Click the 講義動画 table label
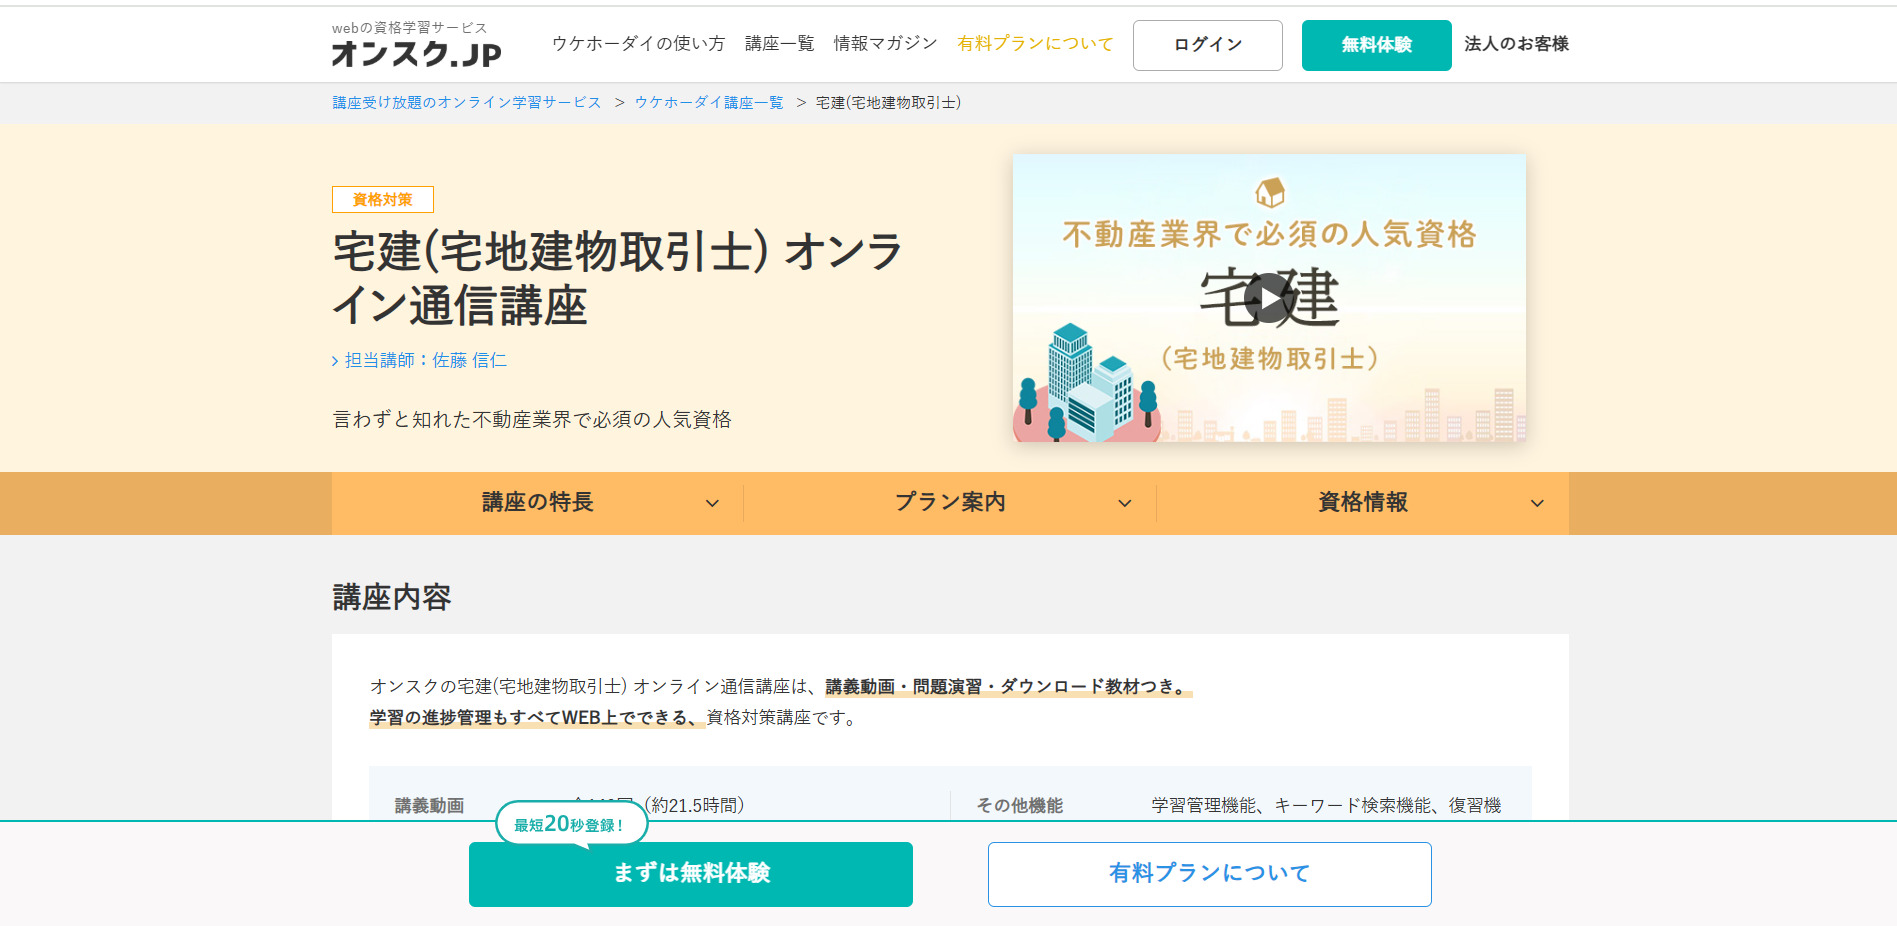This screenshot has width=1897, height=926. [430, 806]
